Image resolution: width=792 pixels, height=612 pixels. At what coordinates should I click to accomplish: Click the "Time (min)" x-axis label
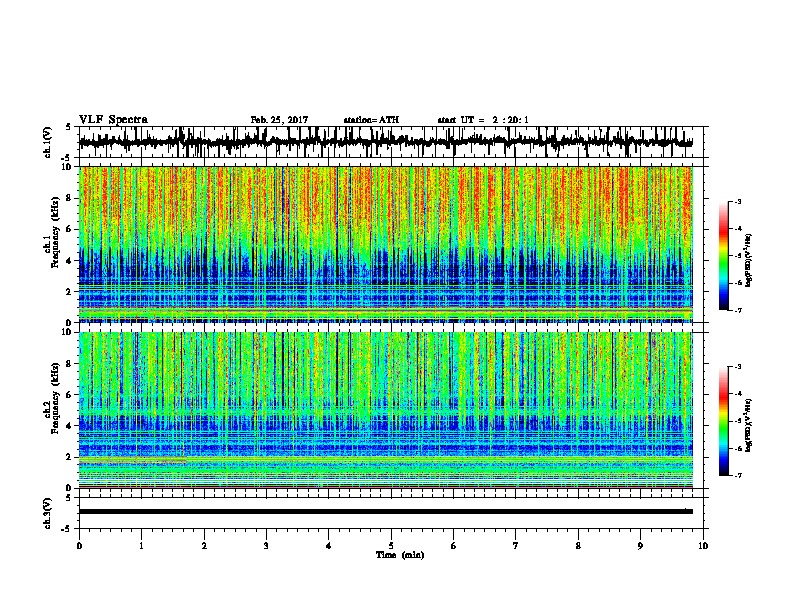point(400,555)
